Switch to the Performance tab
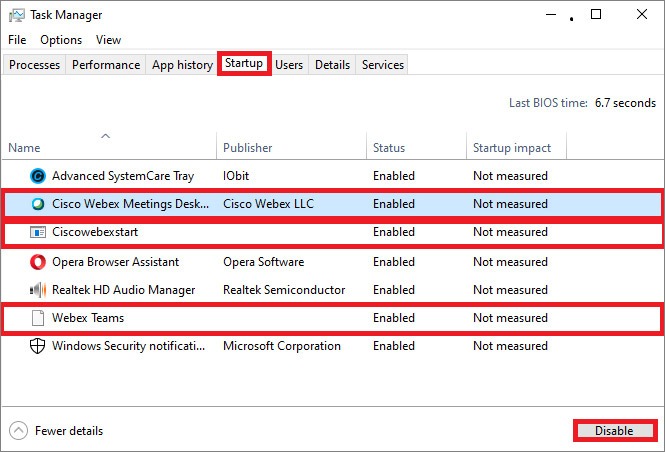665x452 pixels. point(106,65)
